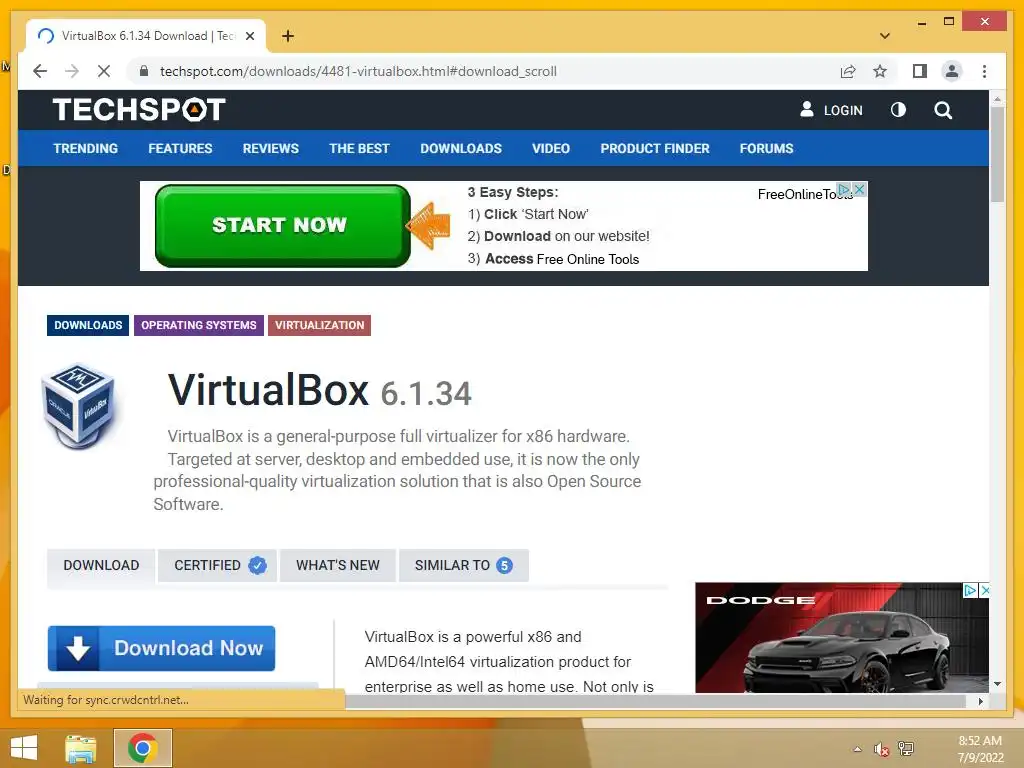
Task: Close the Dodge ad with X
Action: 985,590
